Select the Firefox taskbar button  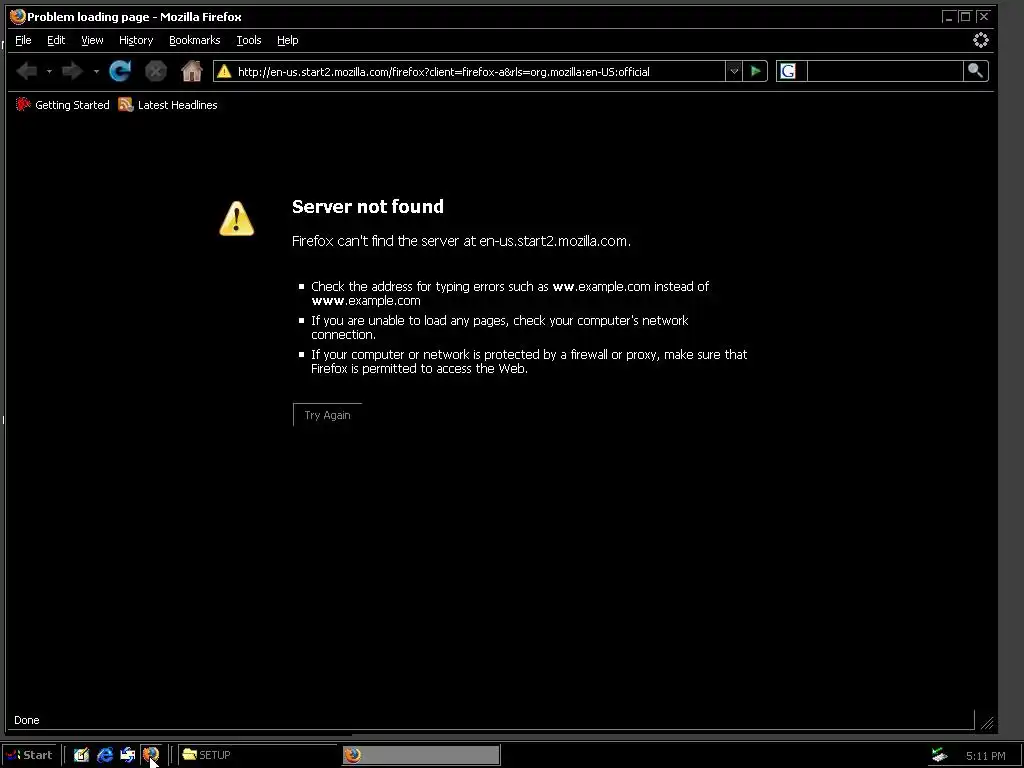tap(421, 755)
